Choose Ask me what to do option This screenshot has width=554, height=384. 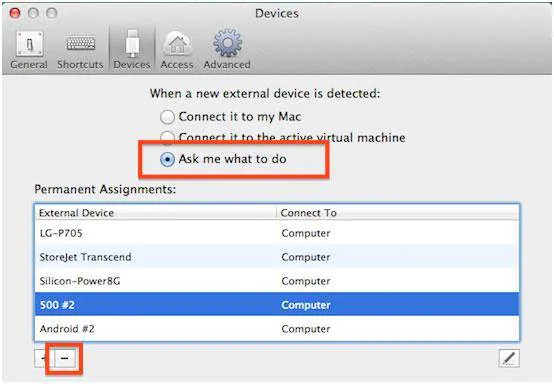point(223,159)
